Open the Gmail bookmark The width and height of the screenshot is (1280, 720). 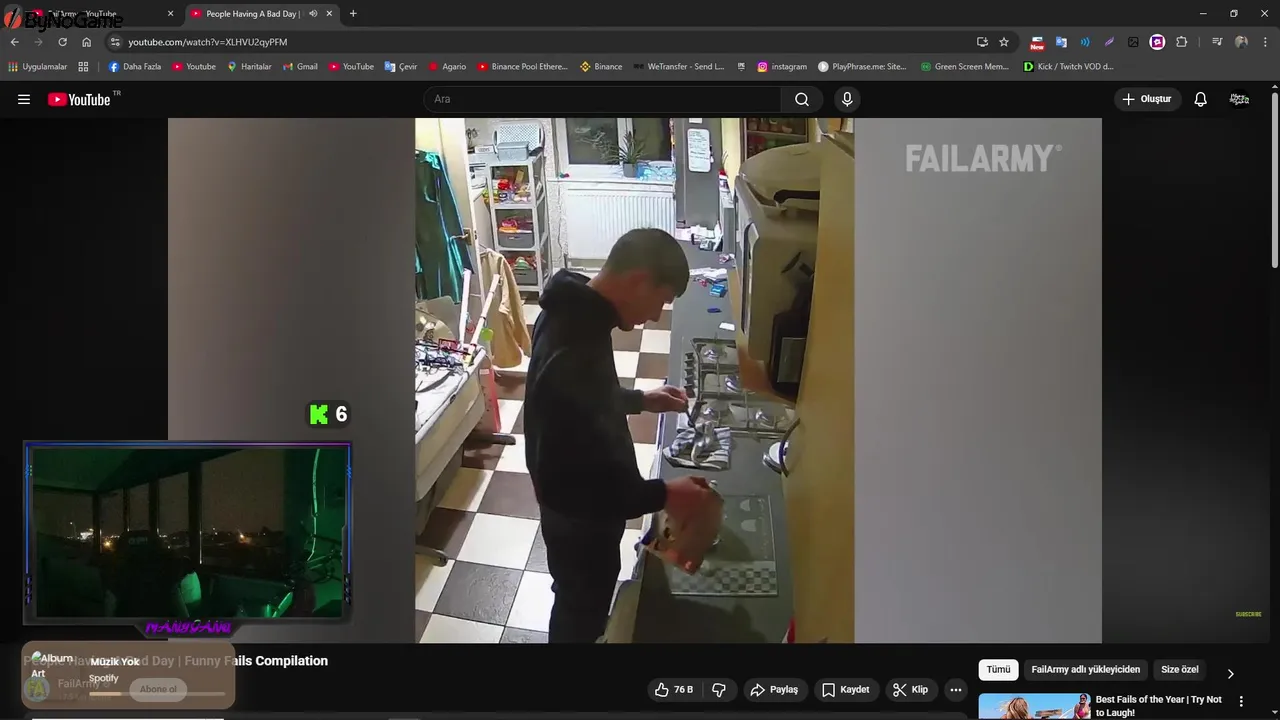(300, 67)
